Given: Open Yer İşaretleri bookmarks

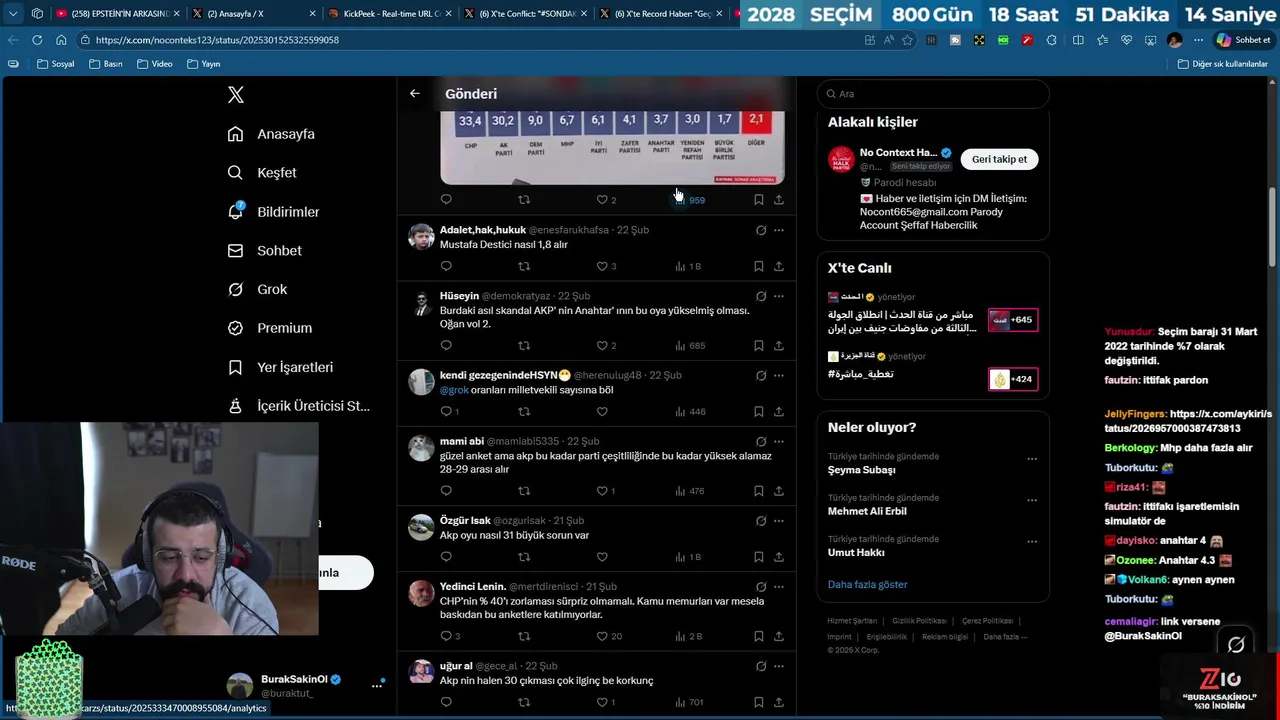Looking at the screenshot, I should point(280,367).
